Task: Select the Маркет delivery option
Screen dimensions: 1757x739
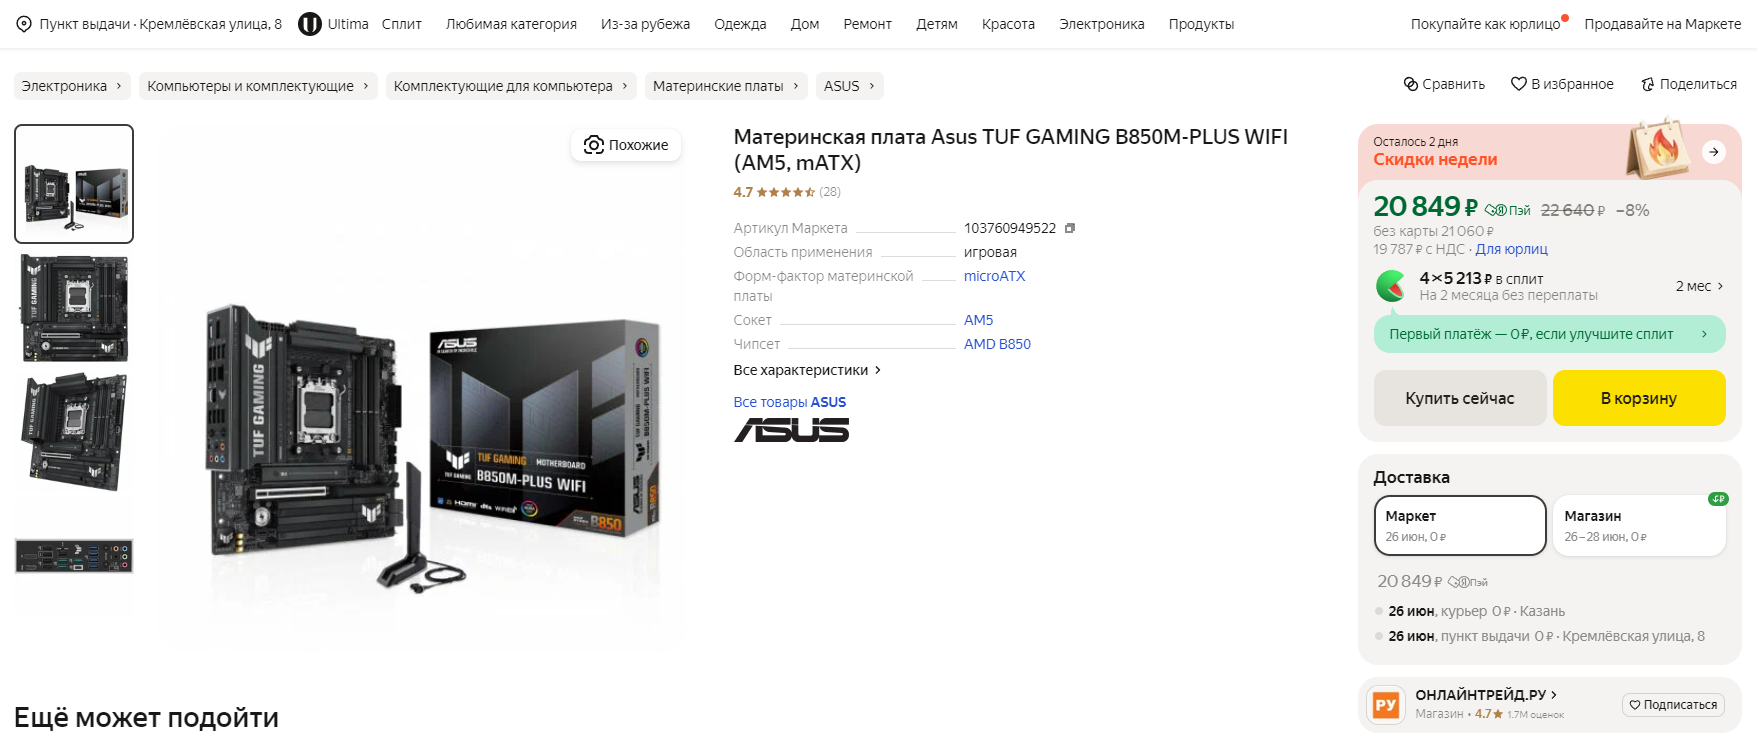Action: pyautogui.click(x=1460, y=525)
